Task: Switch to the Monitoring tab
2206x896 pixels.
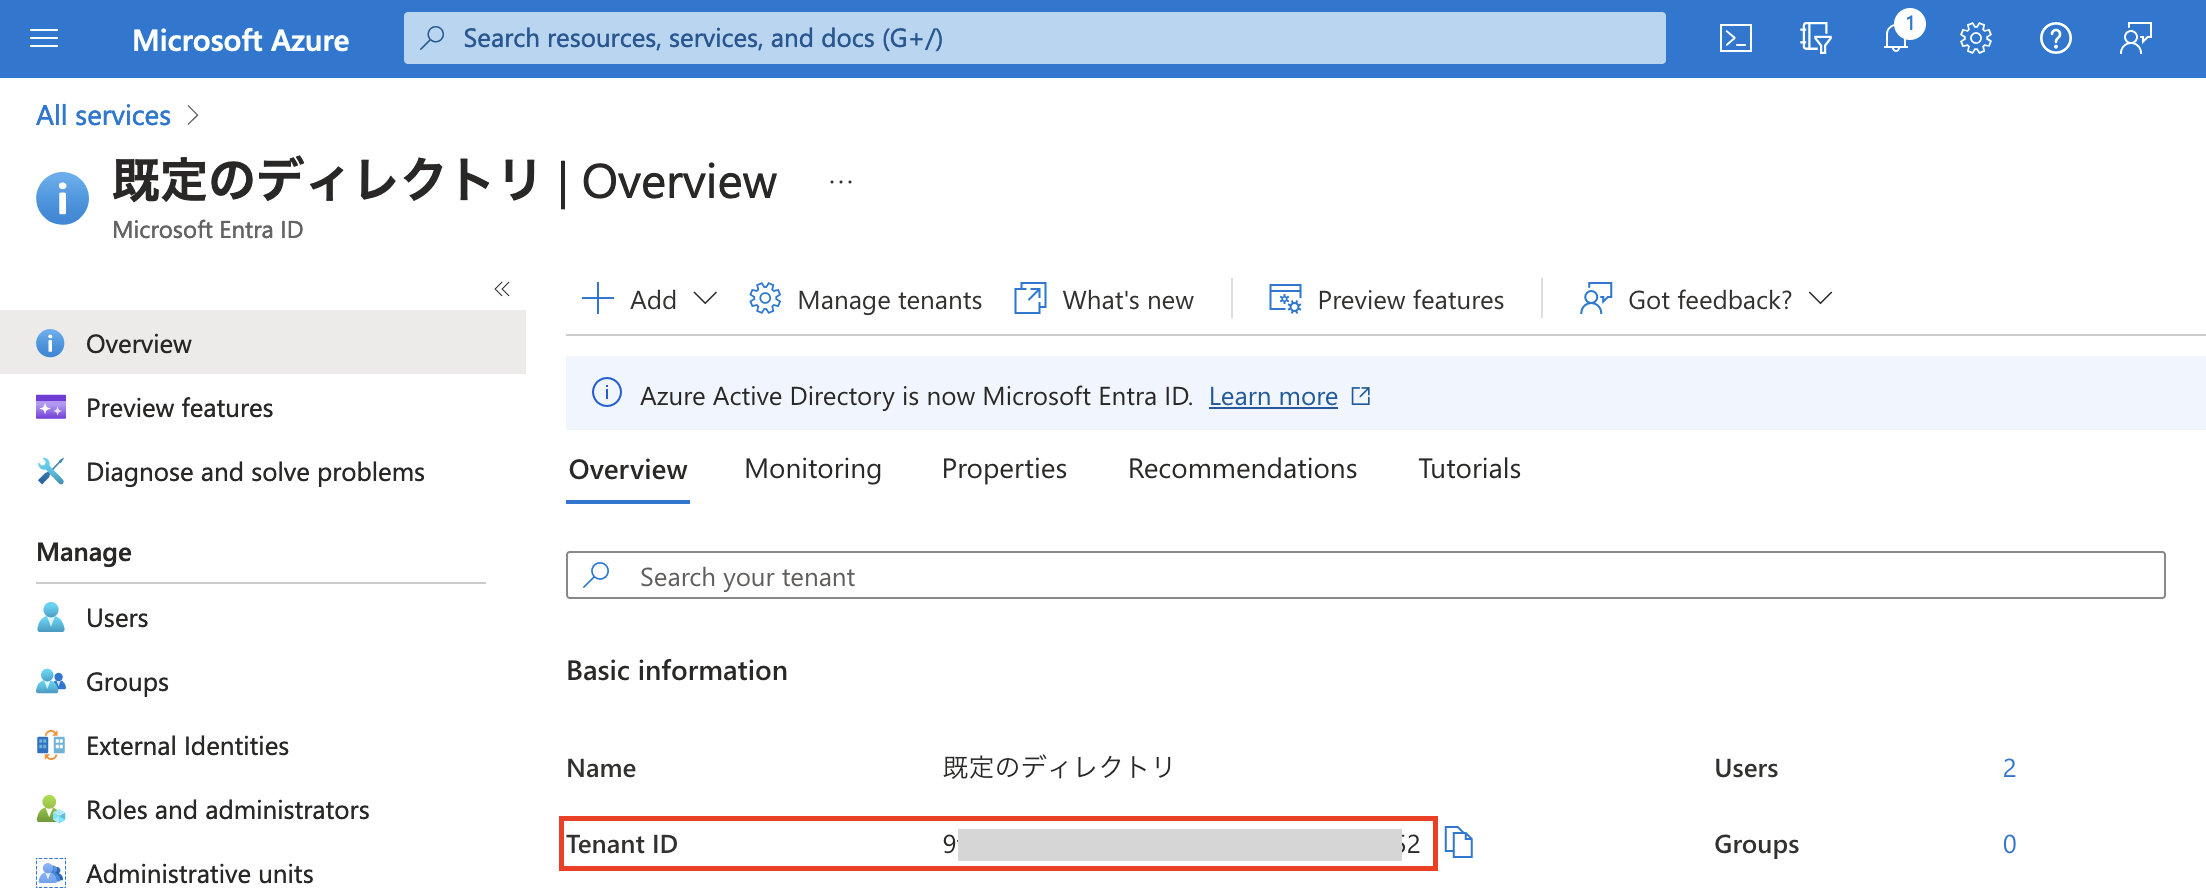Action: tap(813, 469)
